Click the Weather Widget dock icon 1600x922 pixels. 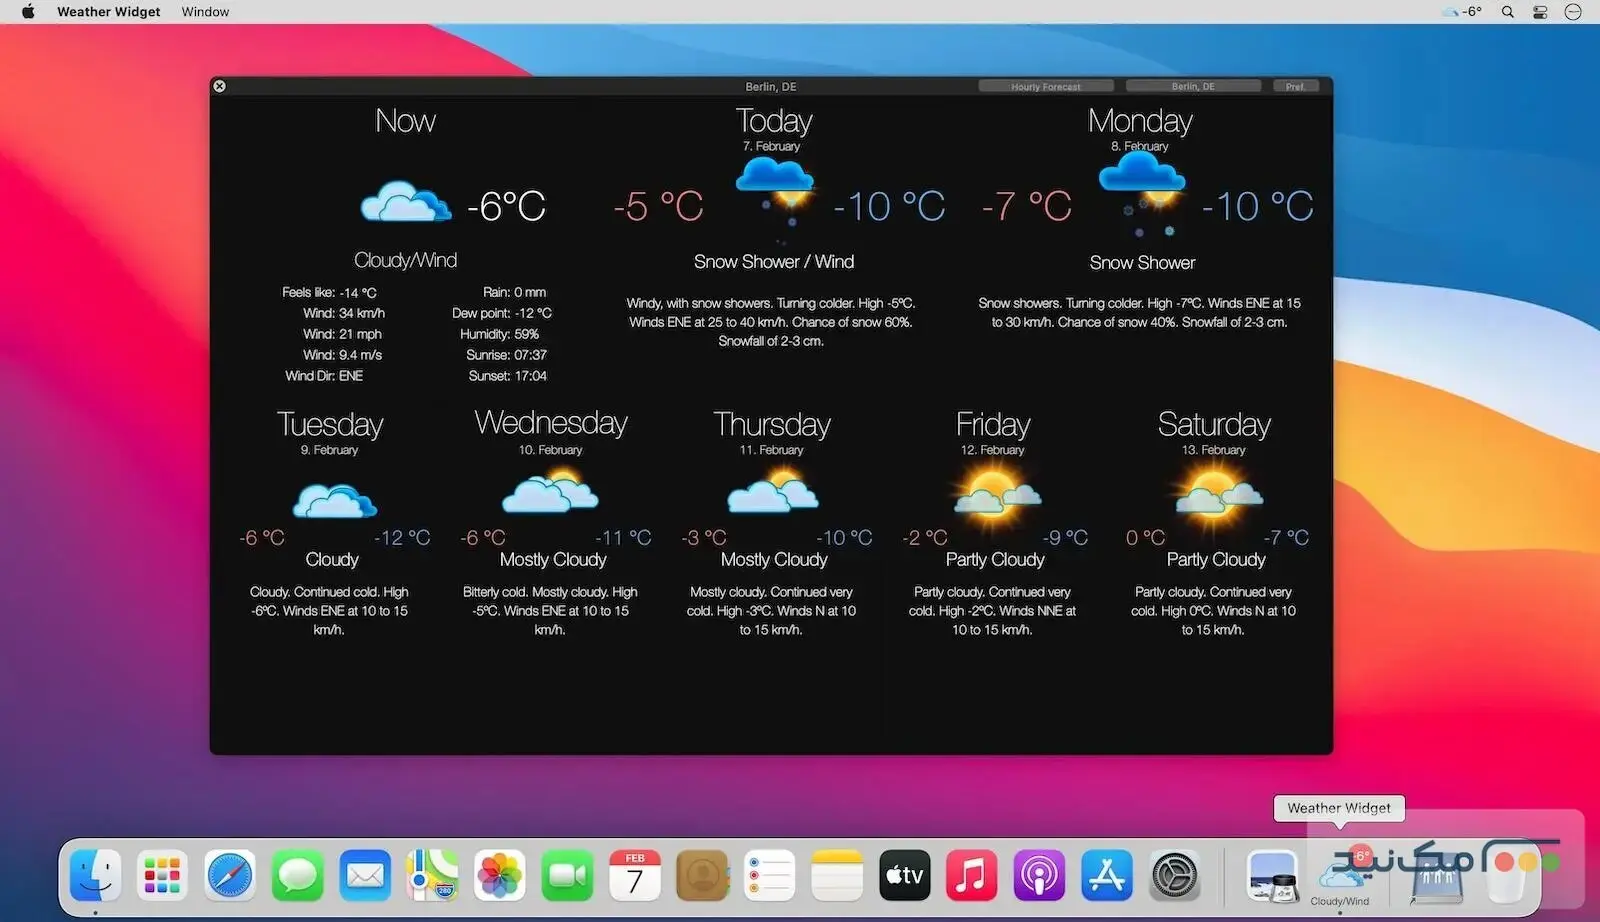(1340, 875)
